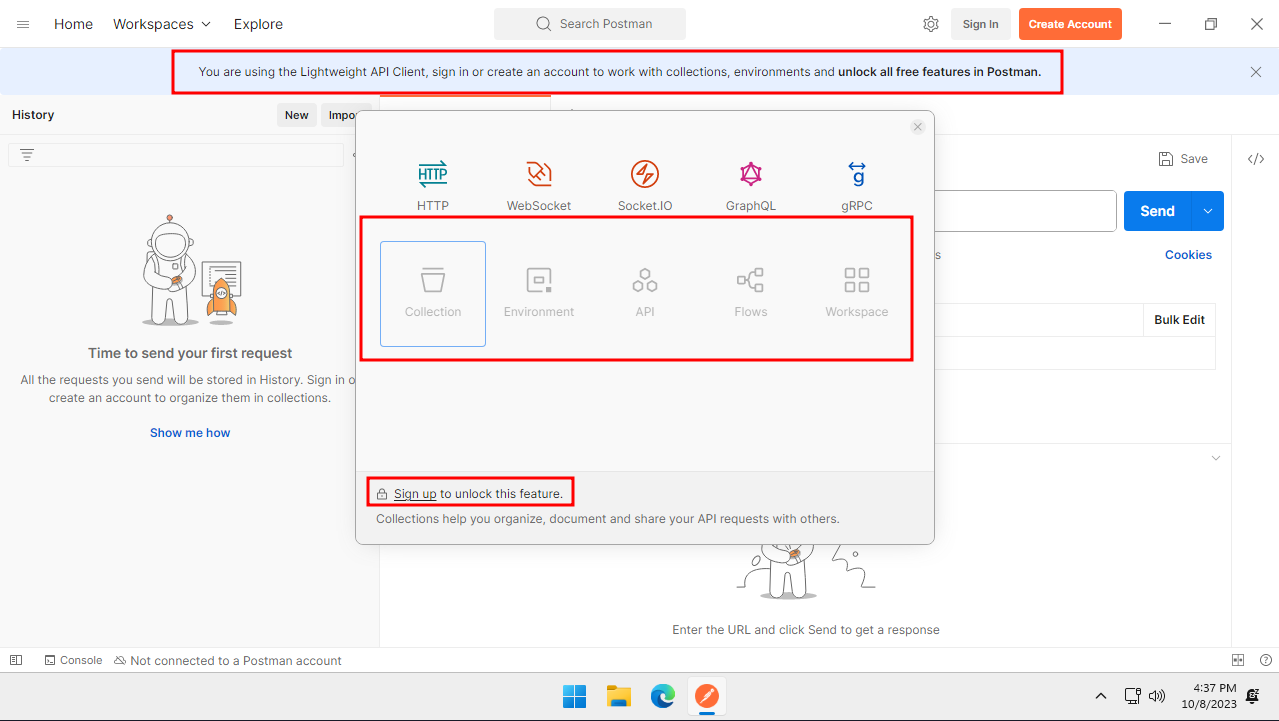This screenshot has height=721, width=1279.
Task: Click the history filter icon
Action: pos(27,155)
